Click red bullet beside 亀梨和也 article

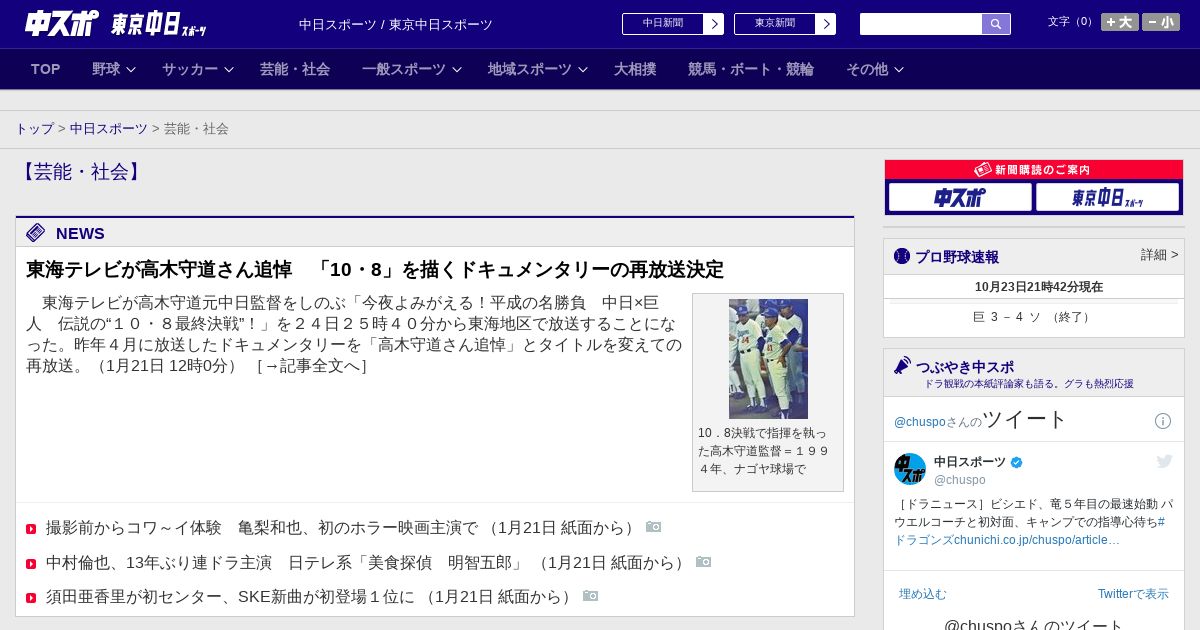(31, 529)
